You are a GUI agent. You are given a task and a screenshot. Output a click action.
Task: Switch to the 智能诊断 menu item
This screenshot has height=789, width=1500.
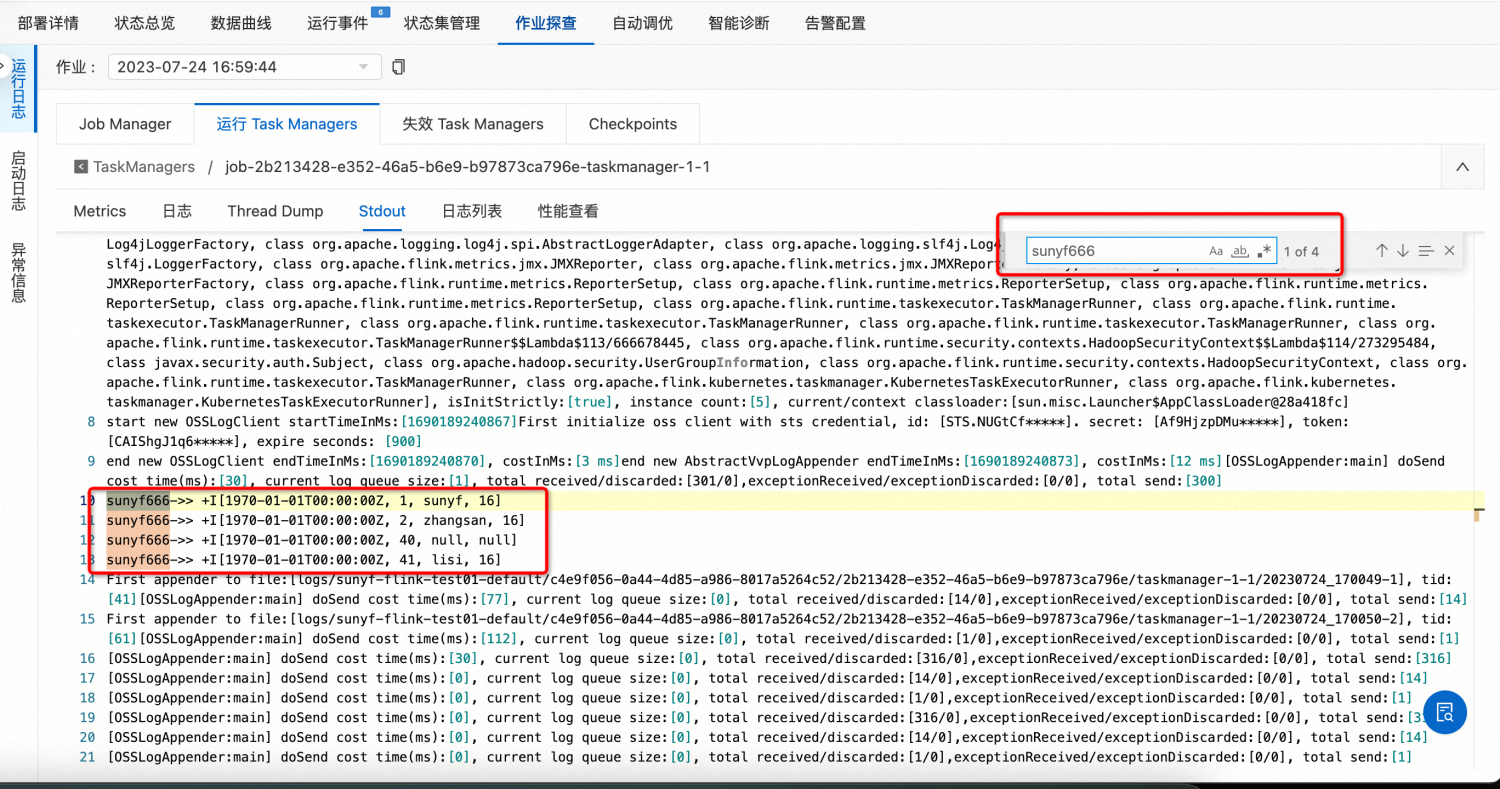click(738, 23)
